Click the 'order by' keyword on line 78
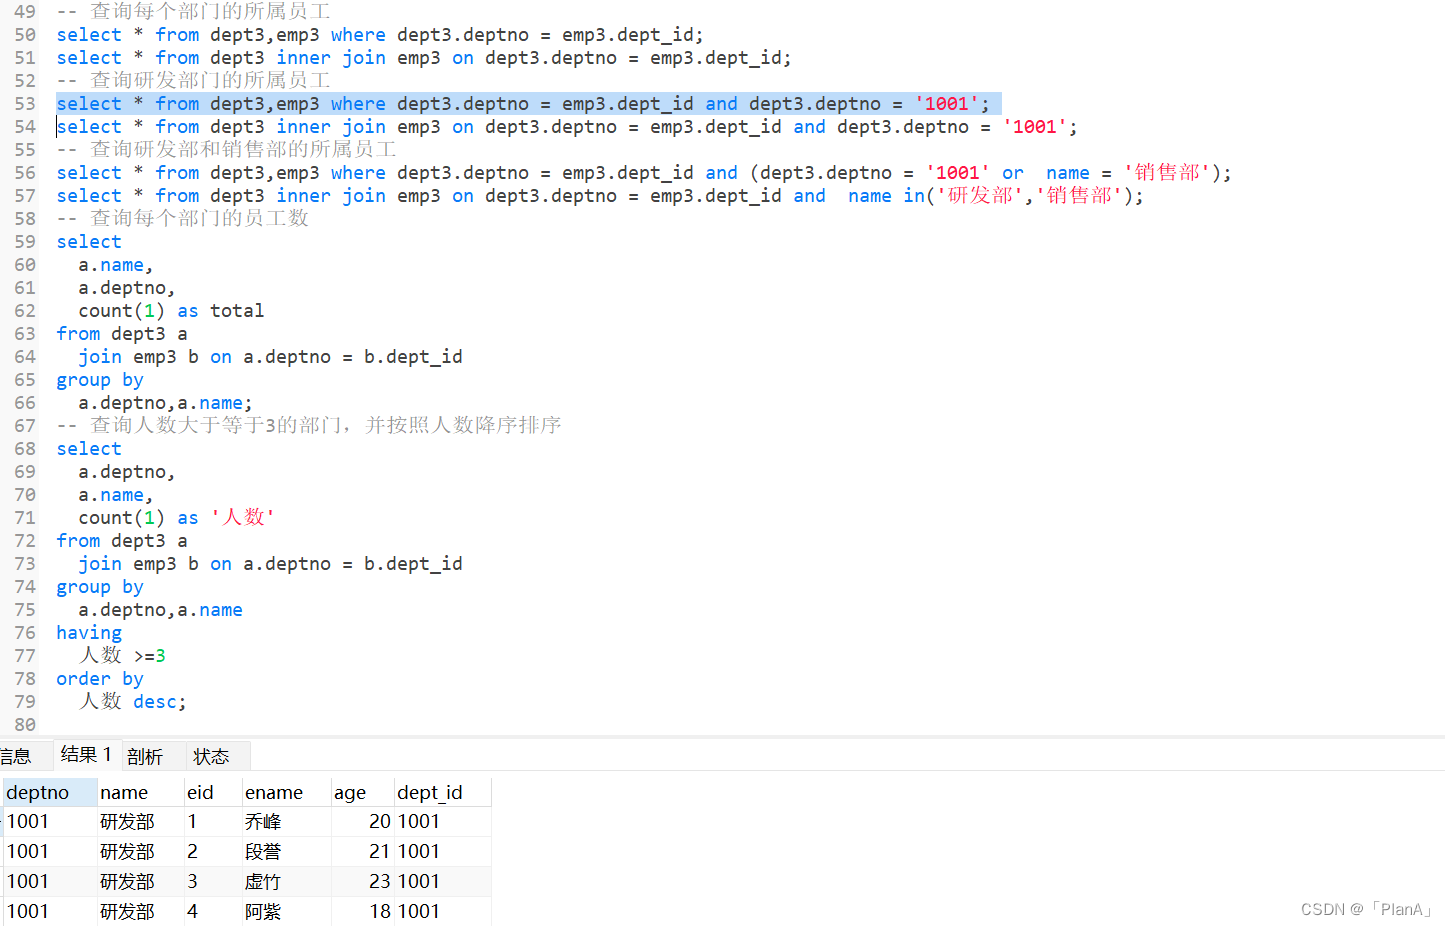The height and width of the screenshot is (926, 1445). point(100,679)
